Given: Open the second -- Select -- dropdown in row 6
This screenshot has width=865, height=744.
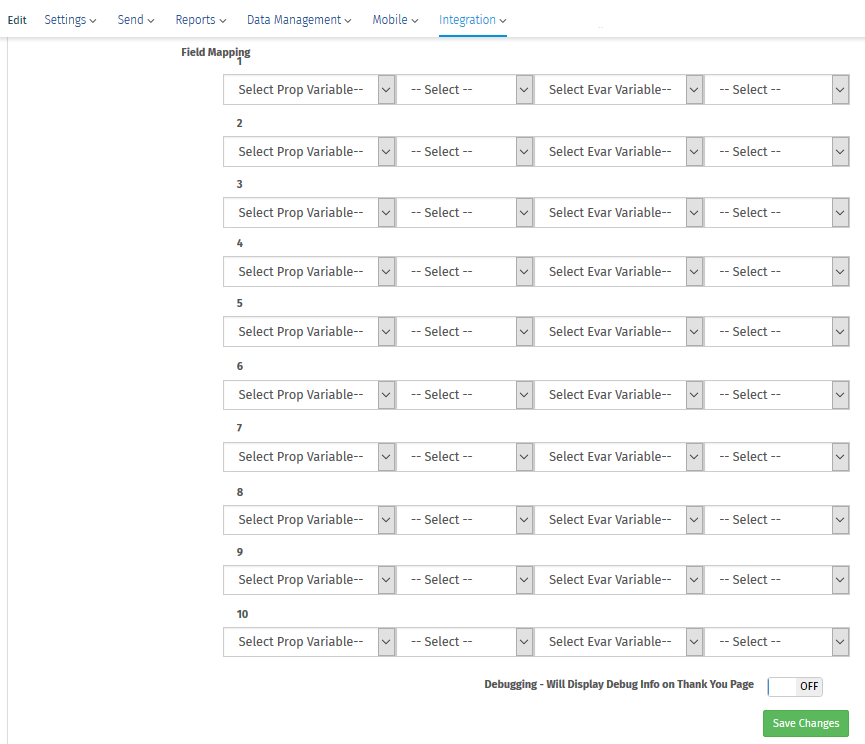Looking at the screenshot, I should pos(466,394).
